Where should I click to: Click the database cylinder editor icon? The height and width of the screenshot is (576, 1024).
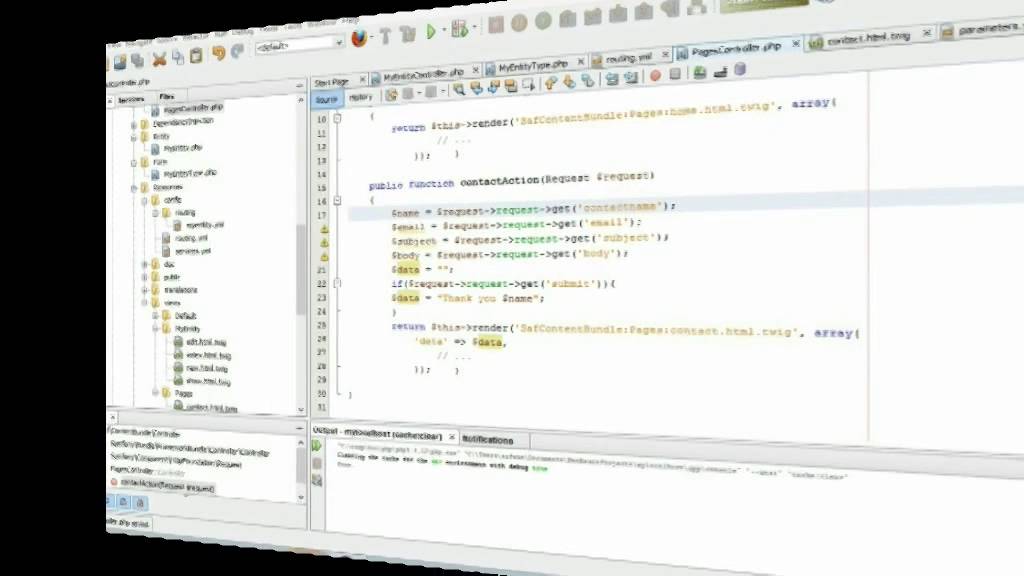coord(739,69)
